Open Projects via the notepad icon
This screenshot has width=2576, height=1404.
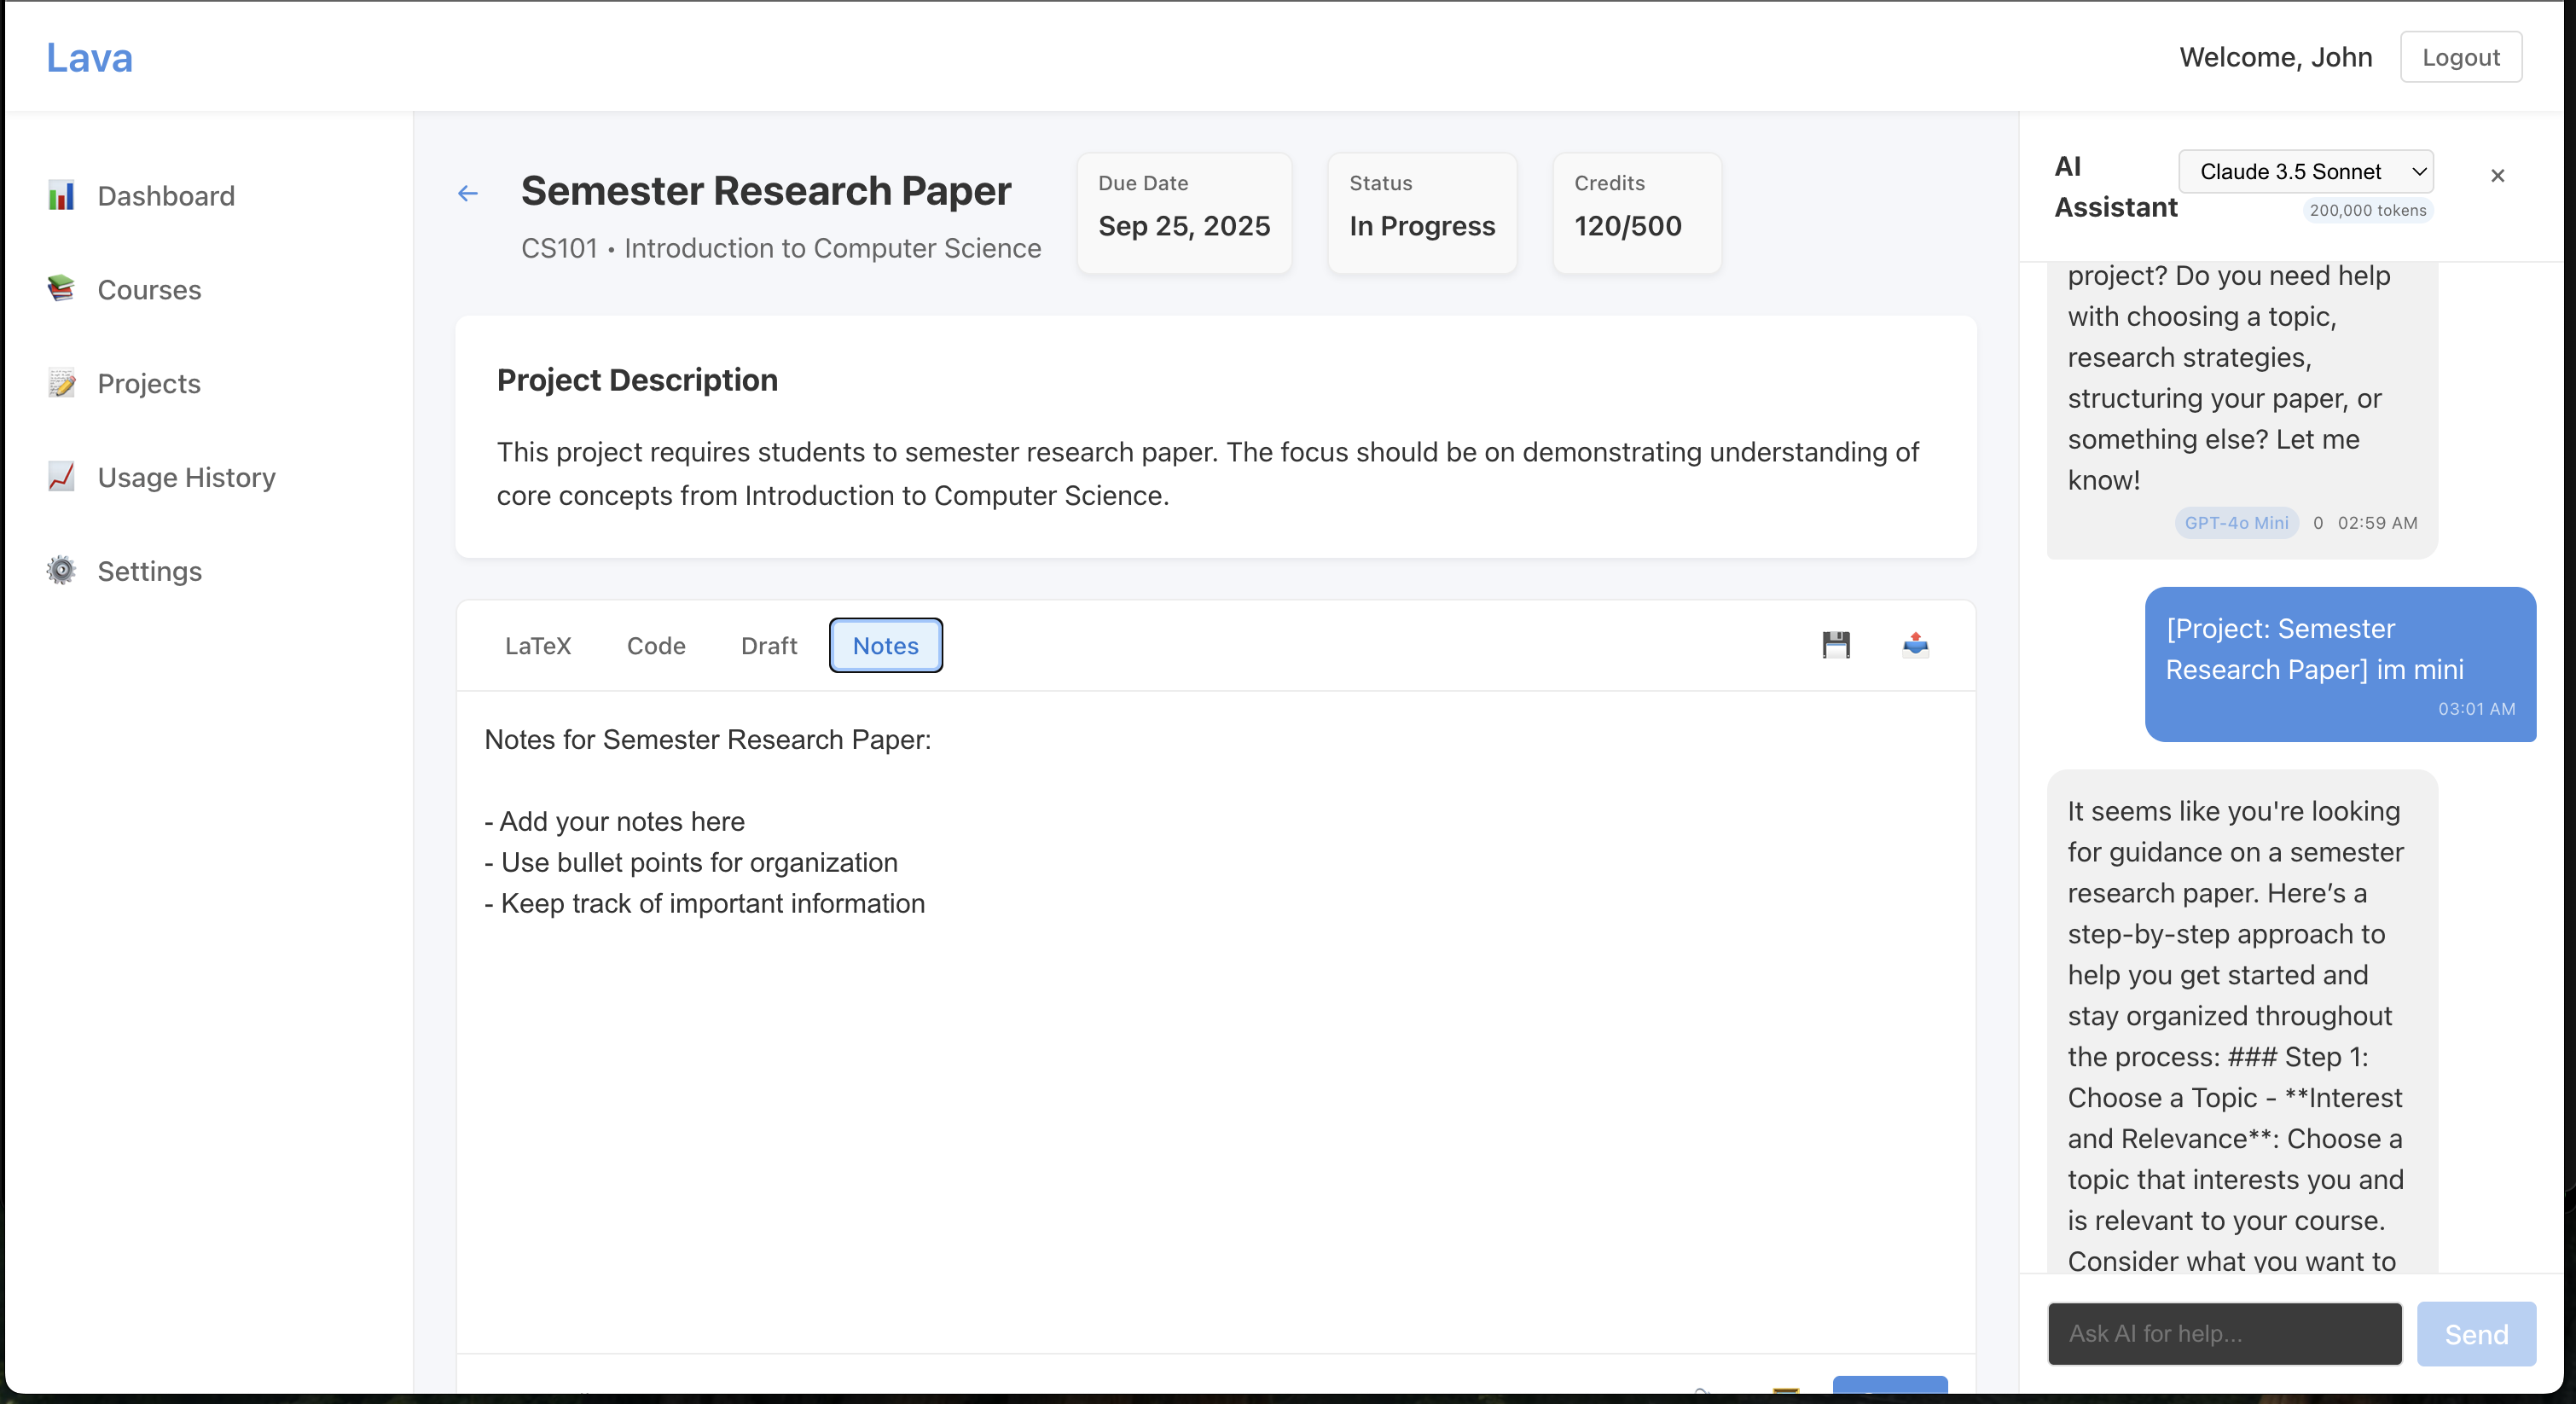point(61,383)
